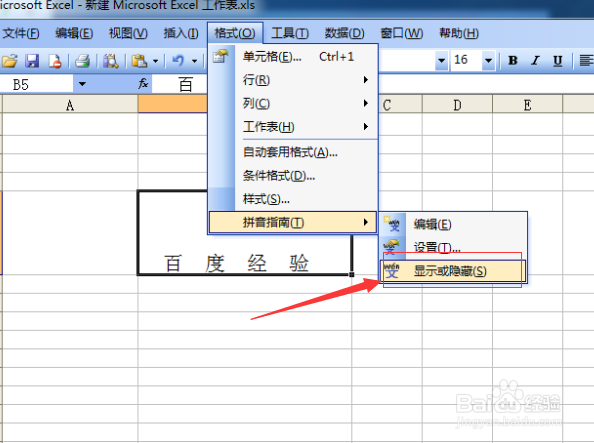
Task: Click the Save floppy disk icon
Action: click(x=32, y=61)
